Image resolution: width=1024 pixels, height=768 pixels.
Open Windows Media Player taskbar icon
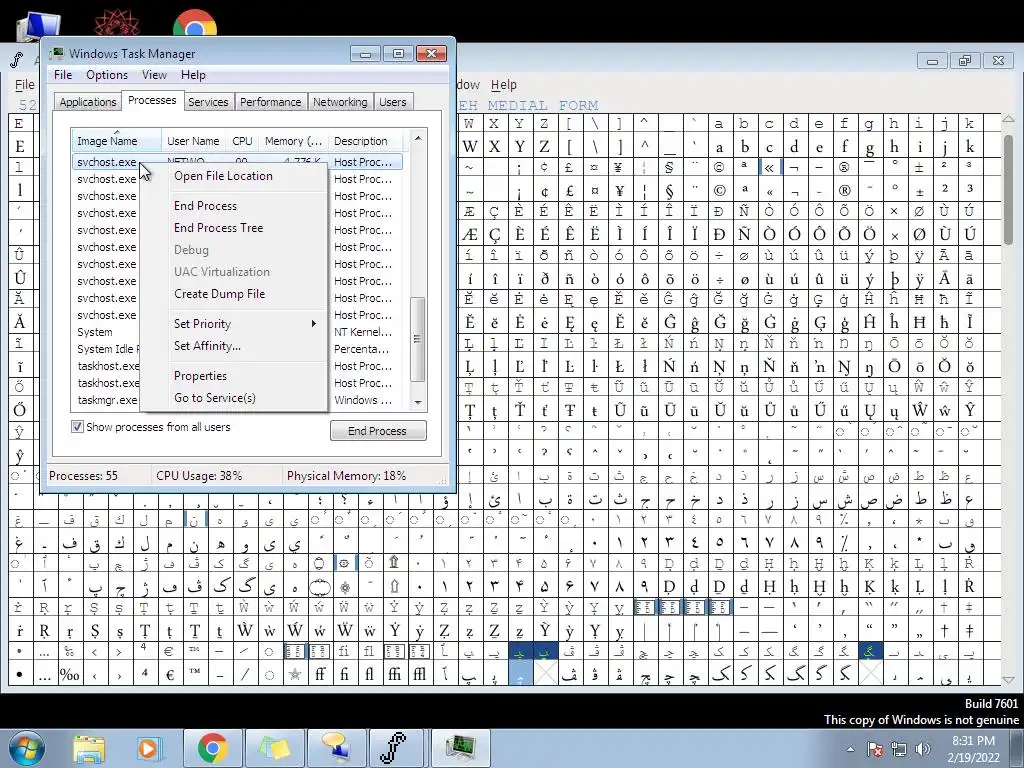click(x=148, y=748)
